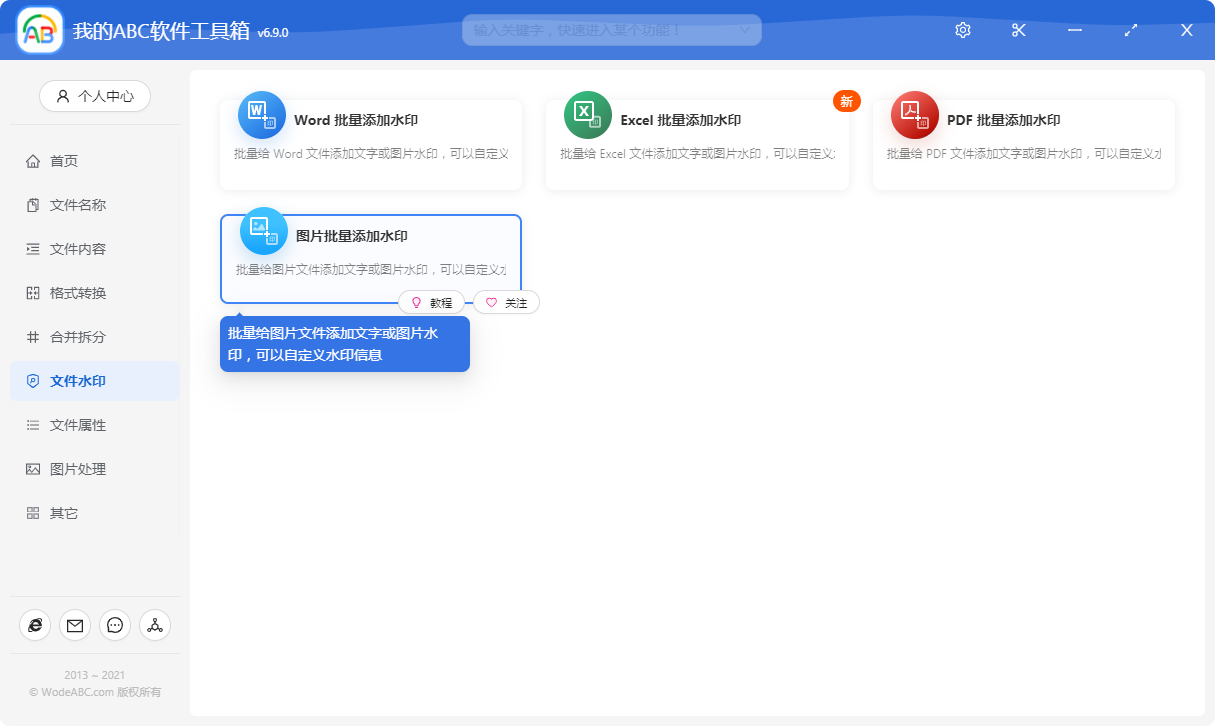
Task: Click the 关注 follow button
Action: [506, 303]
